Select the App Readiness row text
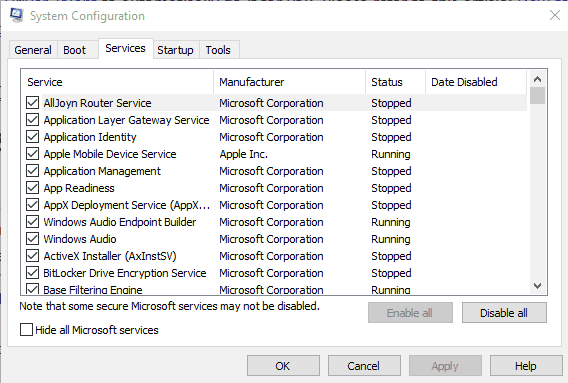The height and width of the screenshot is (383, 568). point(79,188)
